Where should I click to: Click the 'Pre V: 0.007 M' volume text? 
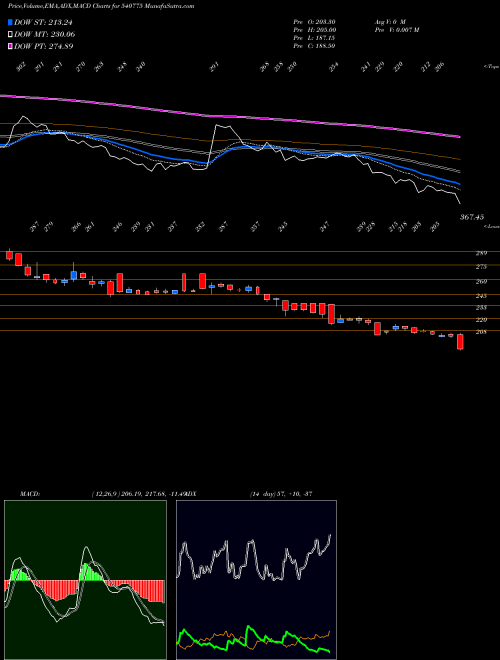[396, 30]
